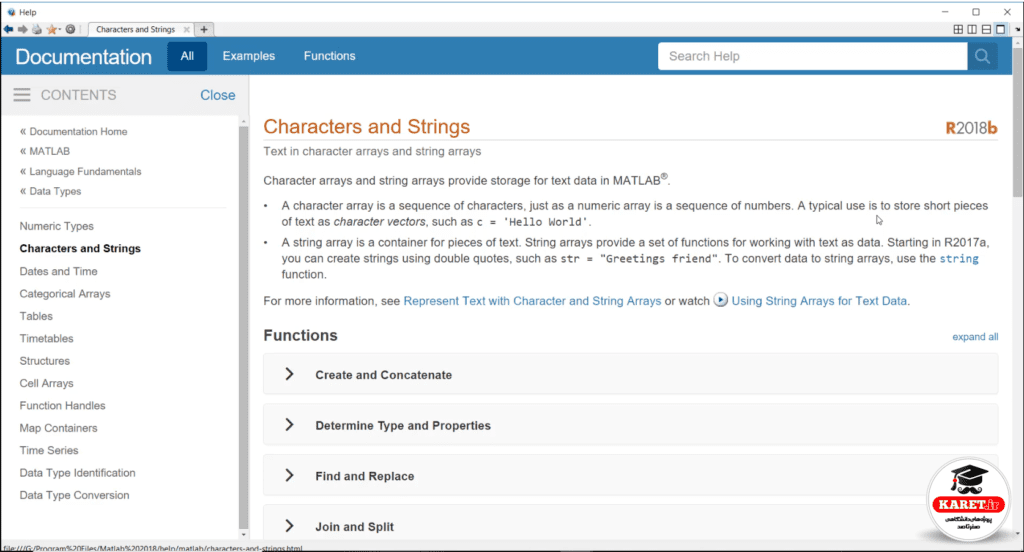Open the string function link
Screen dimensions: 1024x552
tap(959, 259)
